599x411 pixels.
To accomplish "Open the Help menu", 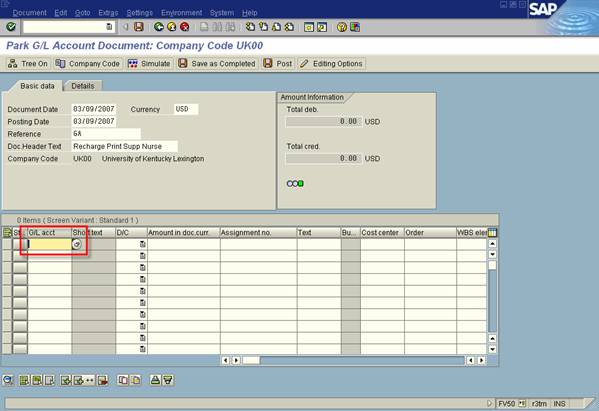I will 249,13.
